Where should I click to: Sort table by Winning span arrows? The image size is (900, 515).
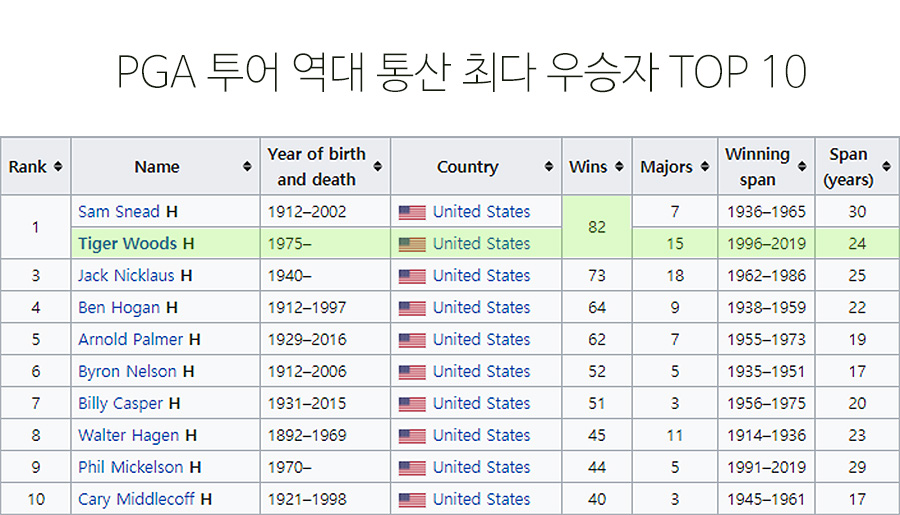(802, 166)
